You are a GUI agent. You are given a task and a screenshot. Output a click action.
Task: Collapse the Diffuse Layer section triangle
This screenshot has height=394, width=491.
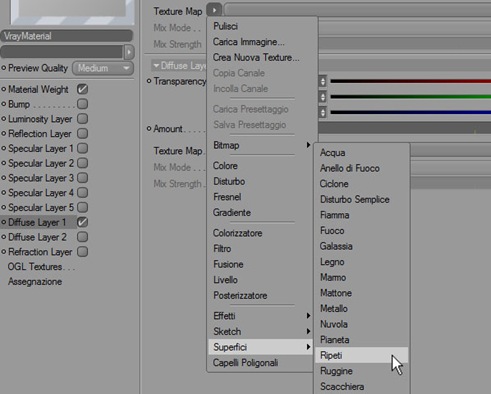pos(156,66)
